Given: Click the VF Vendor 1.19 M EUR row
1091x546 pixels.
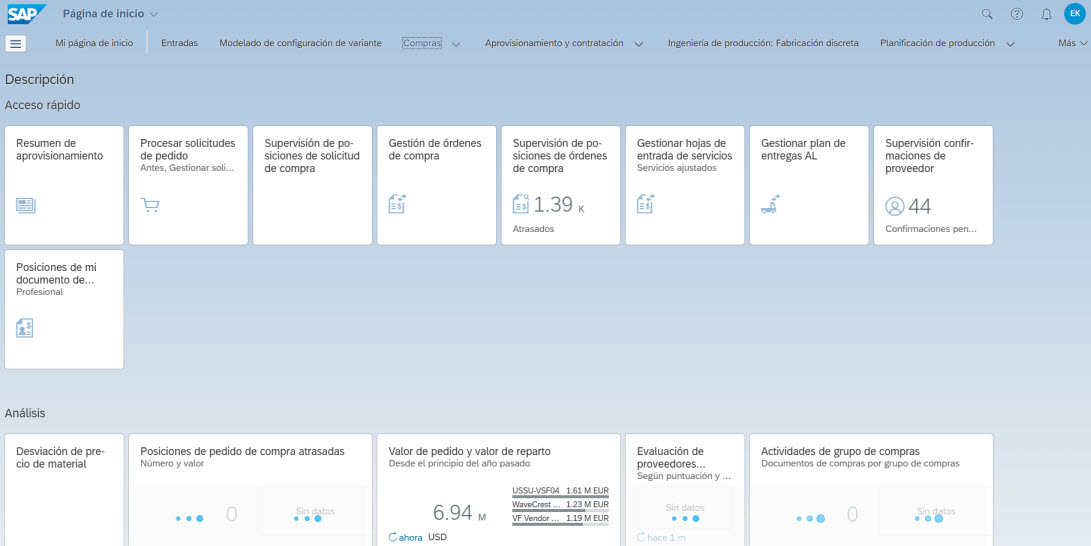Looking at the screenshot, I should point(560,520).
